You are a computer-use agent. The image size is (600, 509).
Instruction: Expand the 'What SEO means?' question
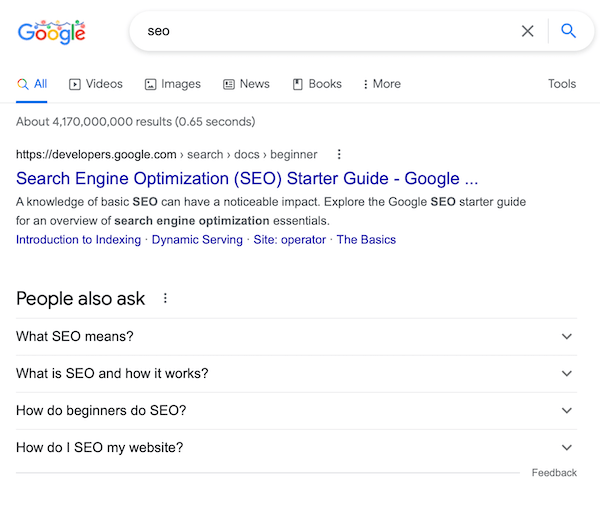click(x=296, y=336)
